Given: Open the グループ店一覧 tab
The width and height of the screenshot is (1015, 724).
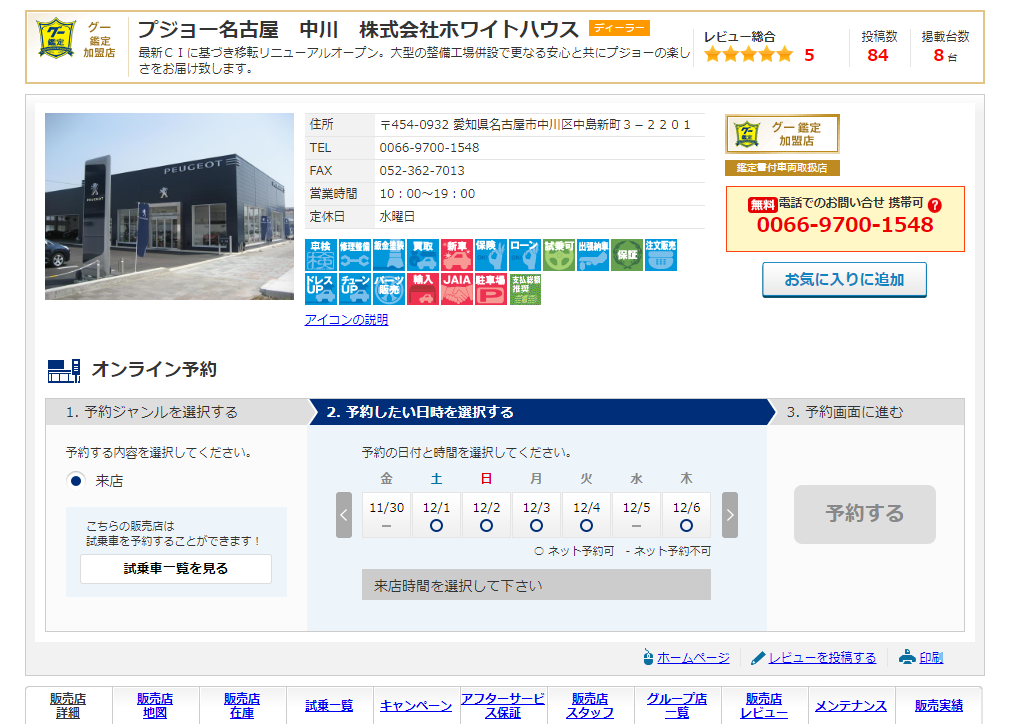Looking at the screenshot, I should [x=677, y=705].
